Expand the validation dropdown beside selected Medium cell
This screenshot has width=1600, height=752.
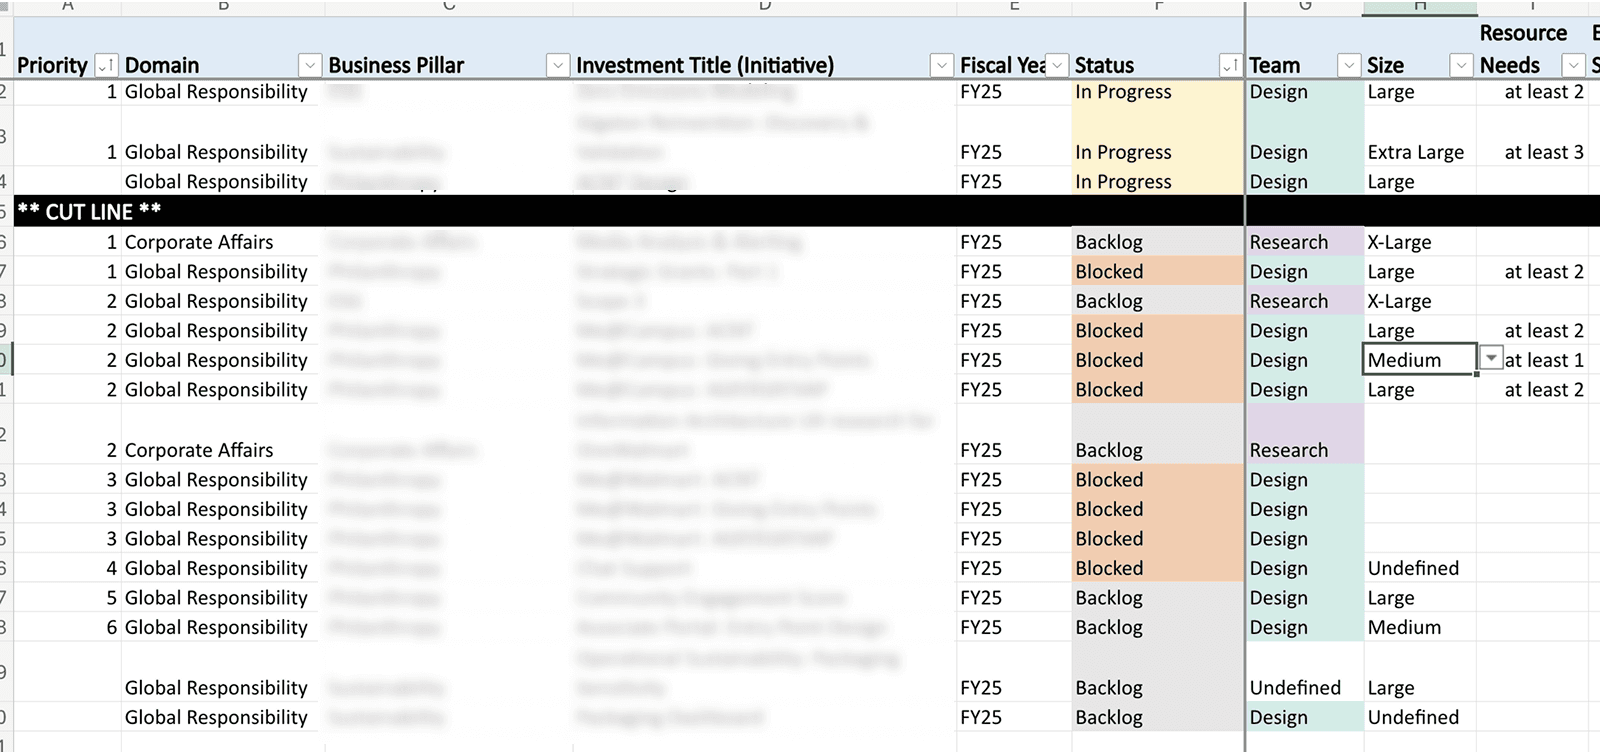coord(1491,359)
